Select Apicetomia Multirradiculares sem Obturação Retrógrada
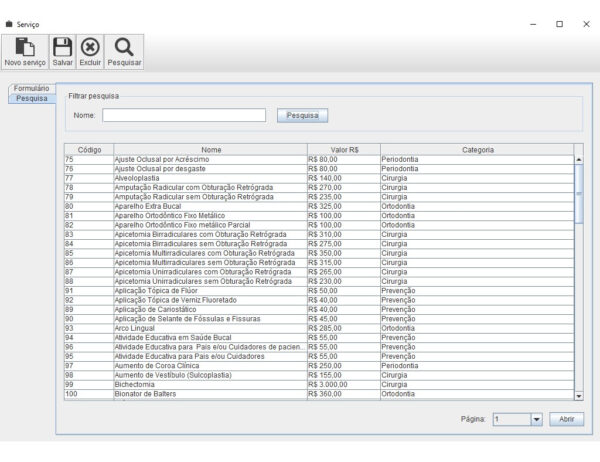 pyautogui.click(x=319, y=263)
